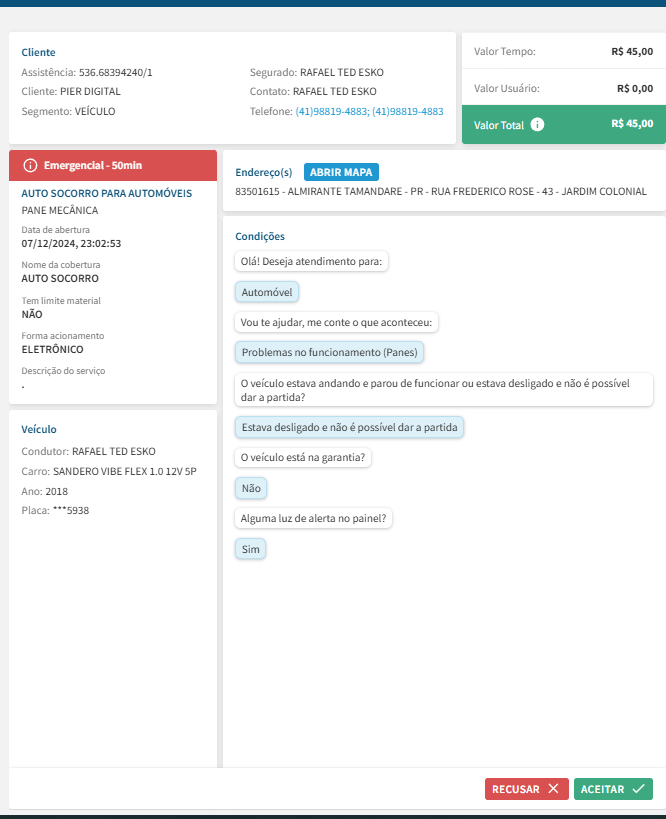Click the Não answer chip
The width and height of the screenshot is (666, 819).
(251, 488)
